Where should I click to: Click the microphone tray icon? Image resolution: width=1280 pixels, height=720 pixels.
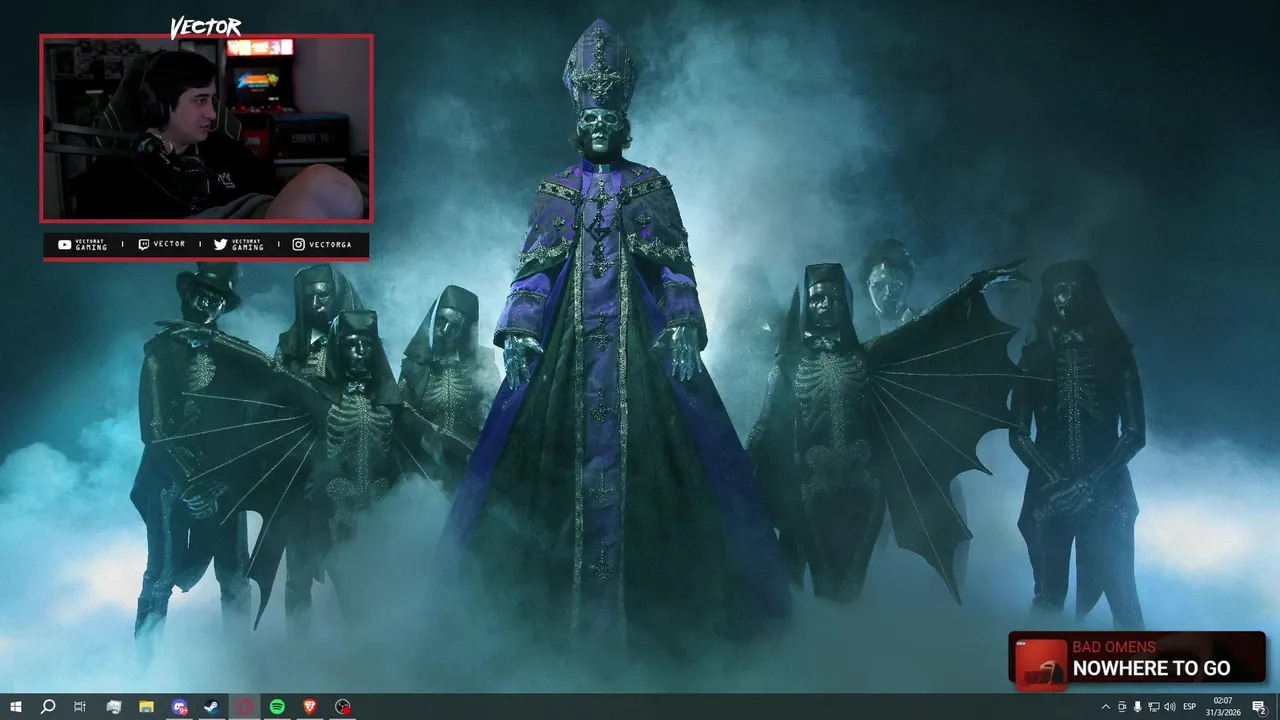pos(1138,707)
